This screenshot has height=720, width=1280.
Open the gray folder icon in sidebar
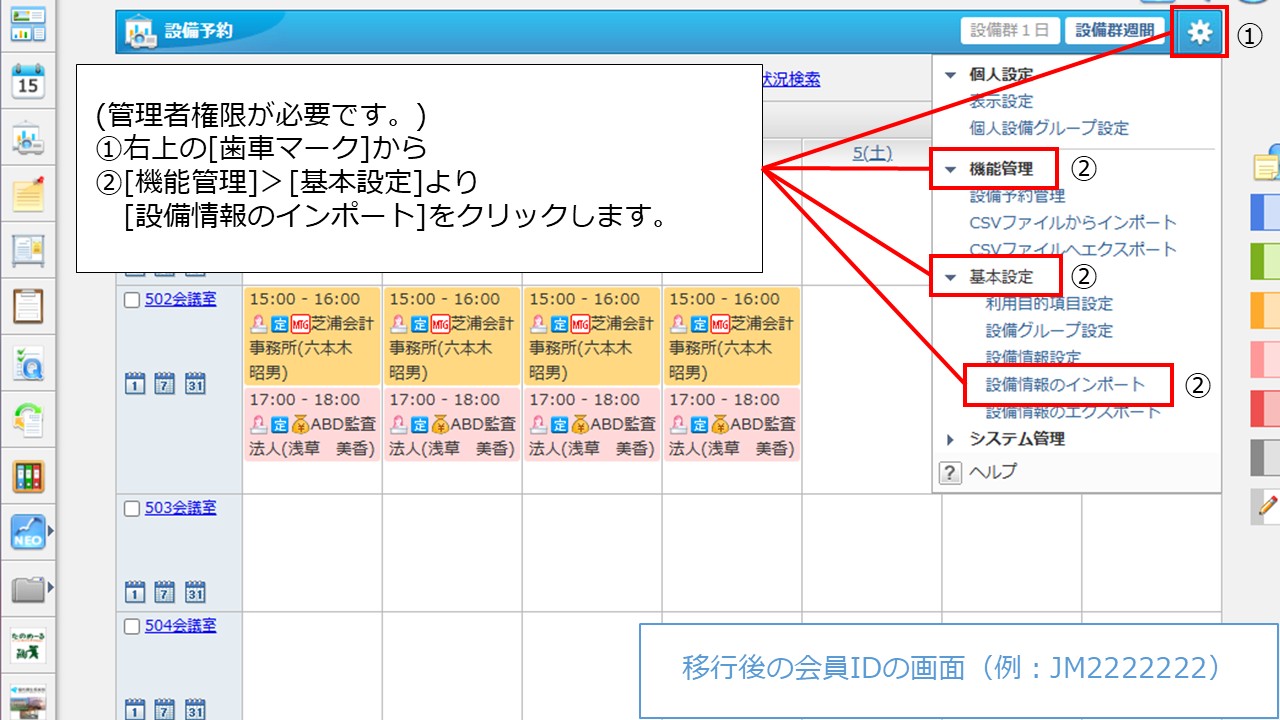click(28, 588)
